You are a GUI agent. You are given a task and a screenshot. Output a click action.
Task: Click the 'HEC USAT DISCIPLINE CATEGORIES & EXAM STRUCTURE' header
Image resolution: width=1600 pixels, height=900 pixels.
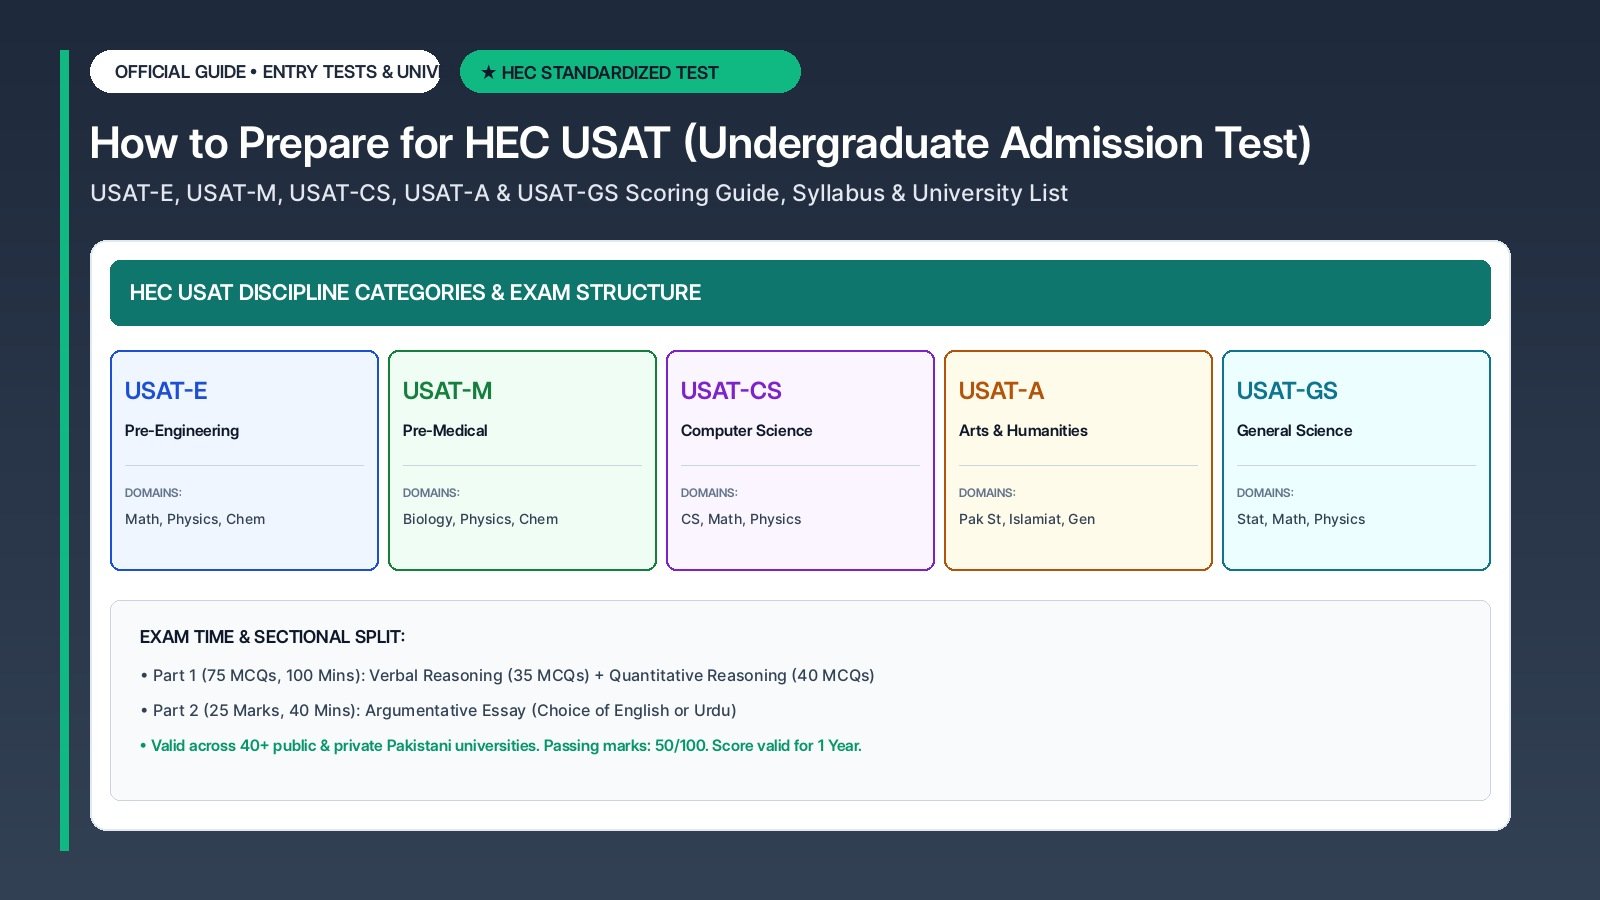pos(800,293)
